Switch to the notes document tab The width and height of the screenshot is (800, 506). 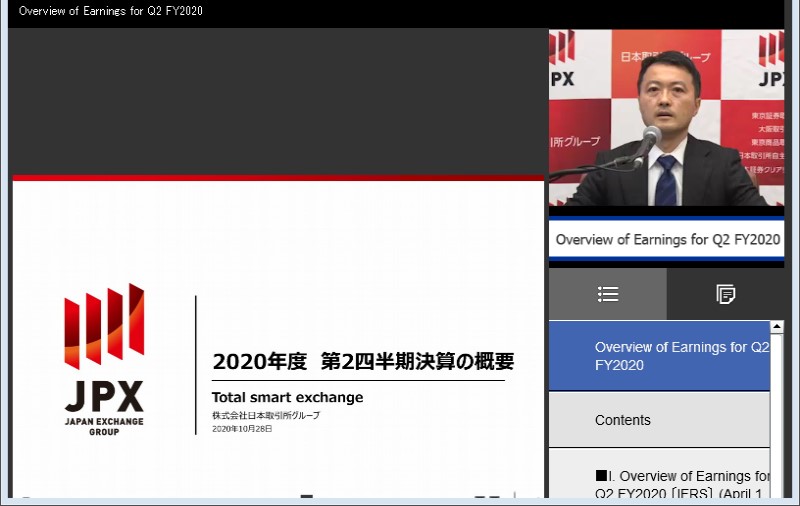click(725, 294)
